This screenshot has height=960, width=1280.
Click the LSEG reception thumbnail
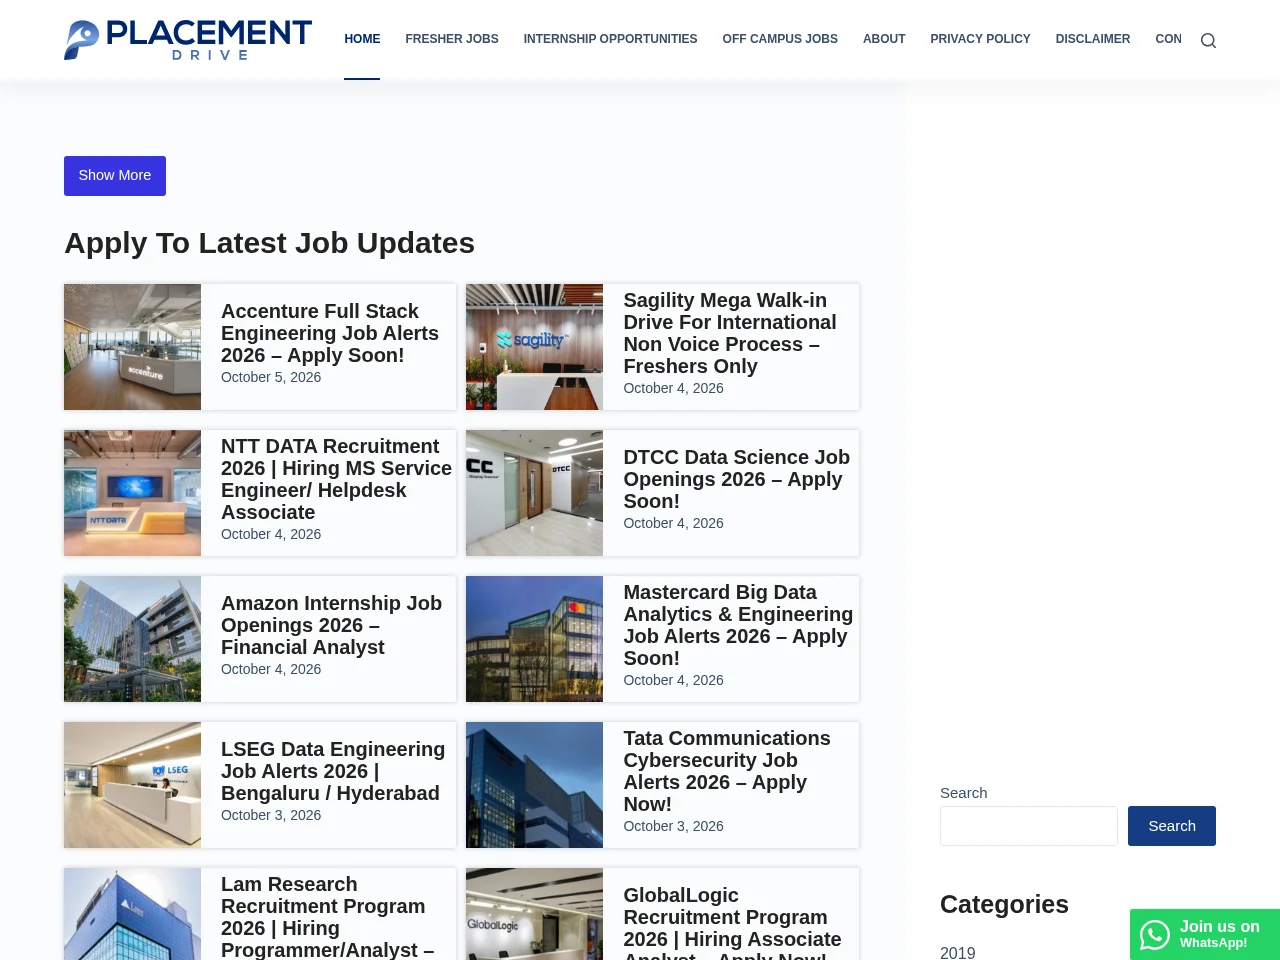coord(132,785)
